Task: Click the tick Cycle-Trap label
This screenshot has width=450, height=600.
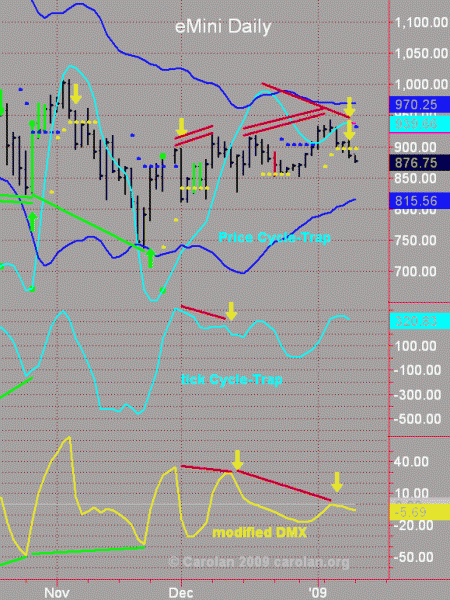Action: tap(232, 380)
